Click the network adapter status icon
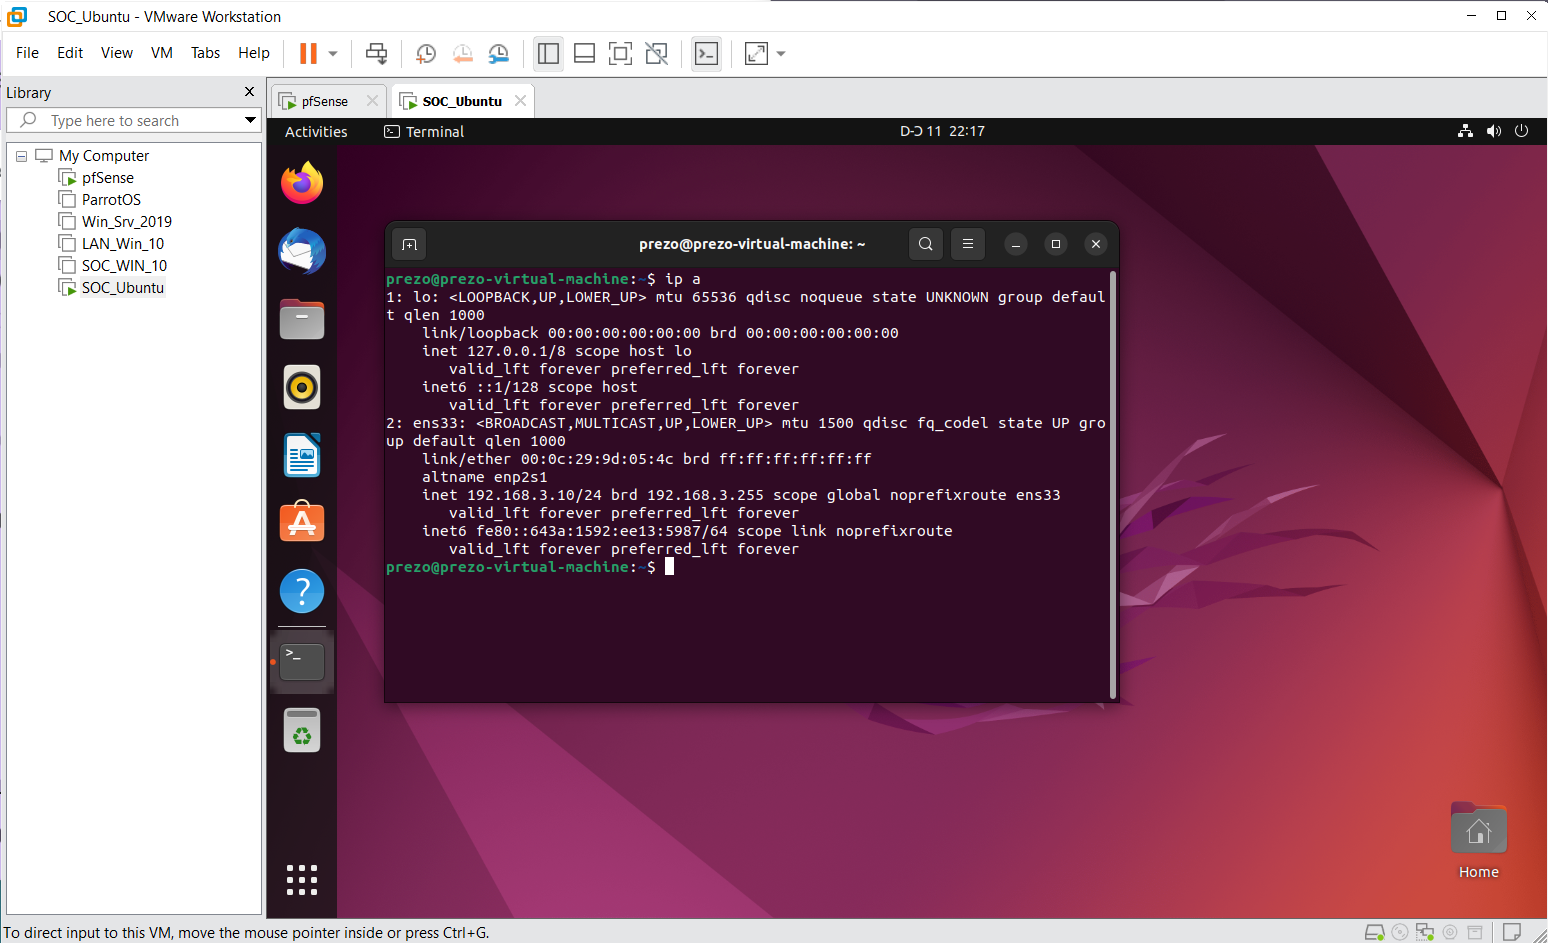Screen dimensions: 1548x943 [1425, 933]
